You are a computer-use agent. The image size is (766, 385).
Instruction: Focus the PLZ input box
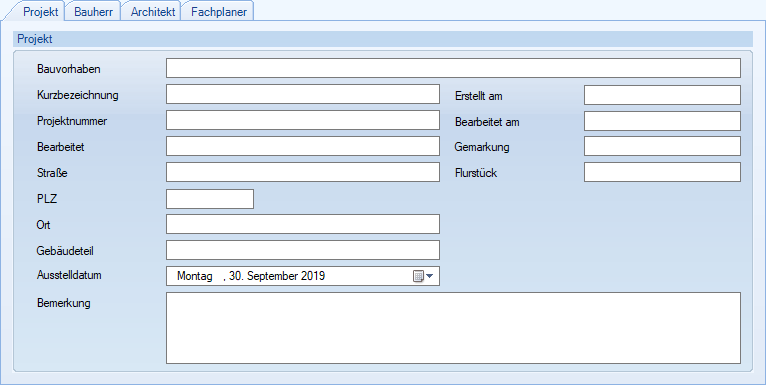point(210,199)
